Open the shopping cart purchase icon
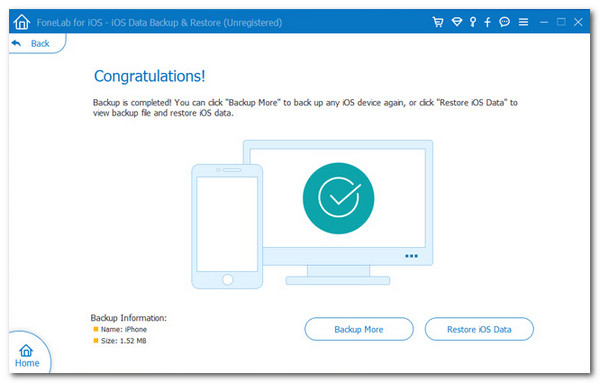 (x=438, y=22)
